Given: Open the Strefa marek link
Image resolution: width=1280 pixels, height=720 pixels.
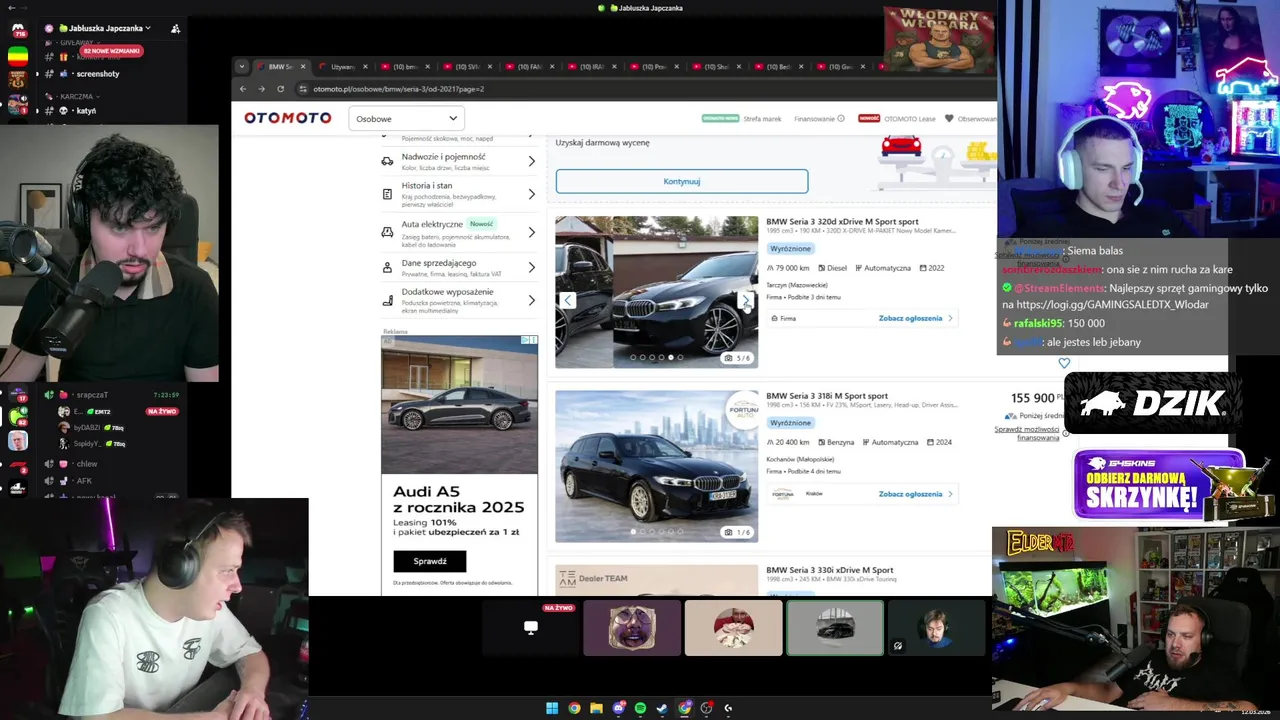Looking at the screenshot, I should click(762, 119).
